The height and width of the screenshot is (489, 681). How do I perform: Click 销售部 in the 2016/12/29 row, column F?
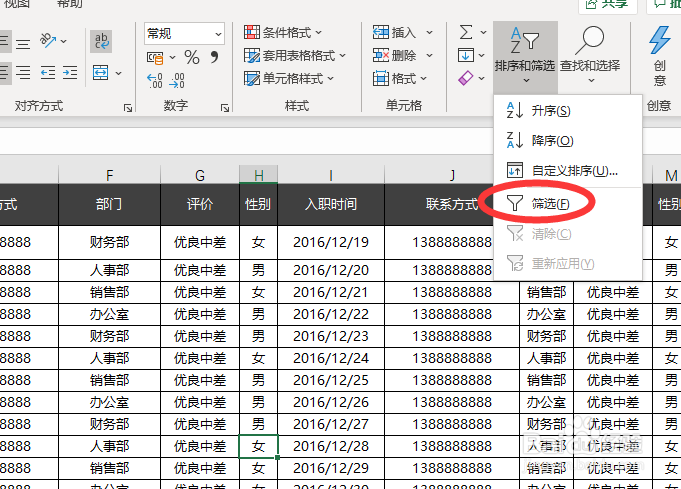109,468
